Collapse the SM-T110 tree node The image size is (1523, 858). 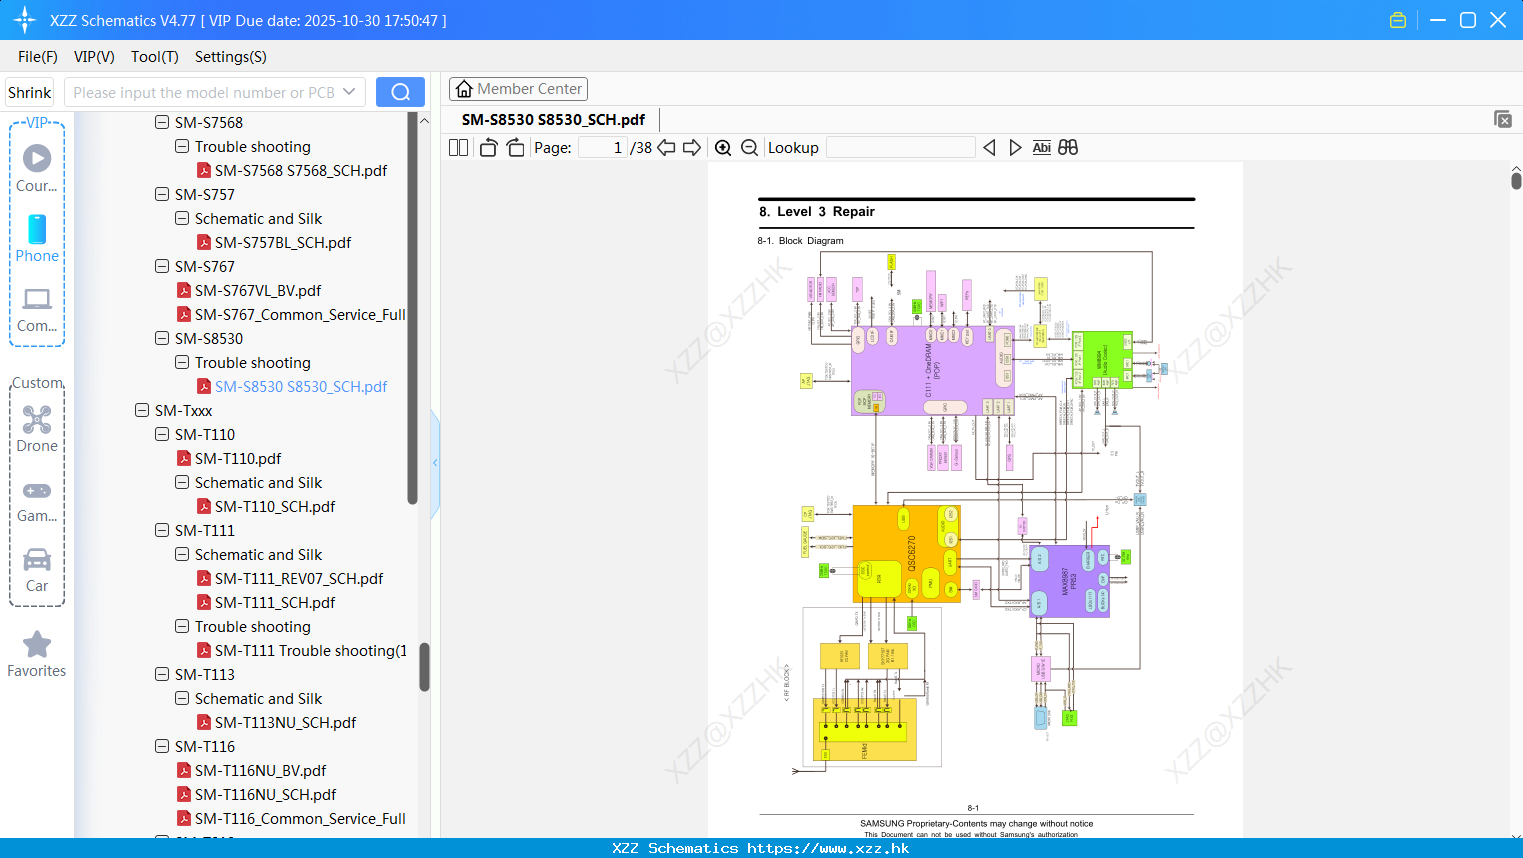click(x=162, y=435)
